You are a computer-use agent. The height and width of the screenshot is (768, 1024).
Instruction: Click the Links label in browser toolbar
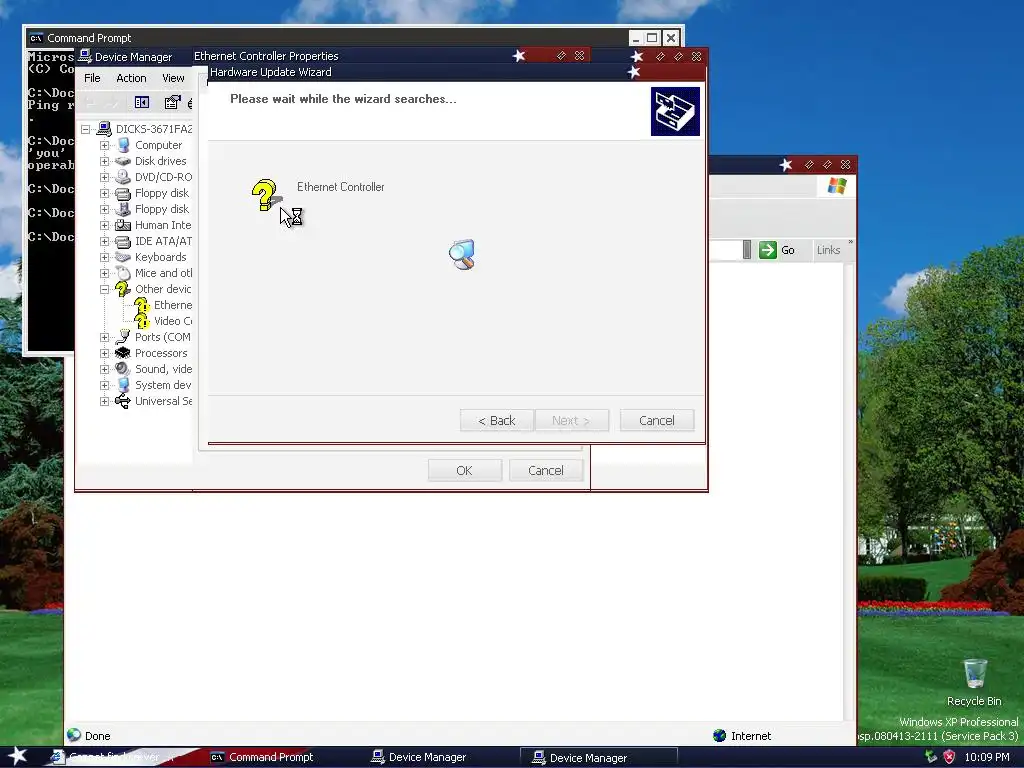(828, 250)
